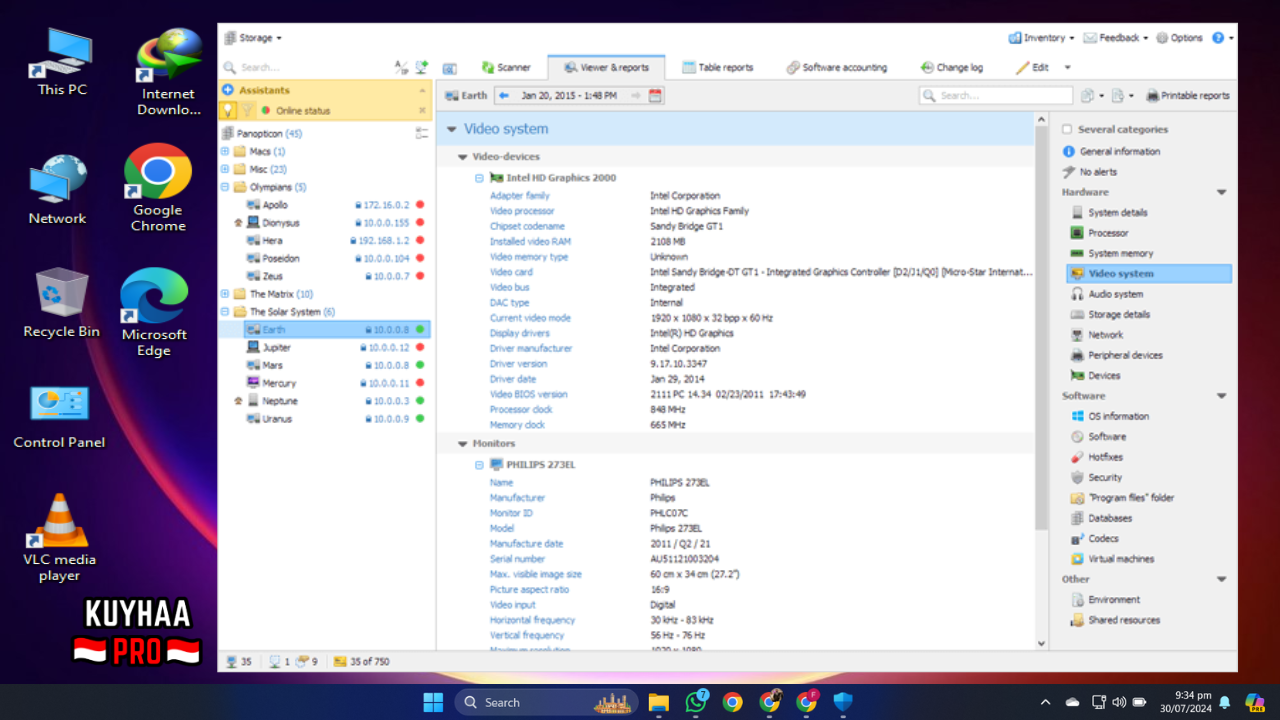The height and width of the screenshot is (720, 1280).
Task: Open the Storage dropdown
Action: click(x=253, y=38)
